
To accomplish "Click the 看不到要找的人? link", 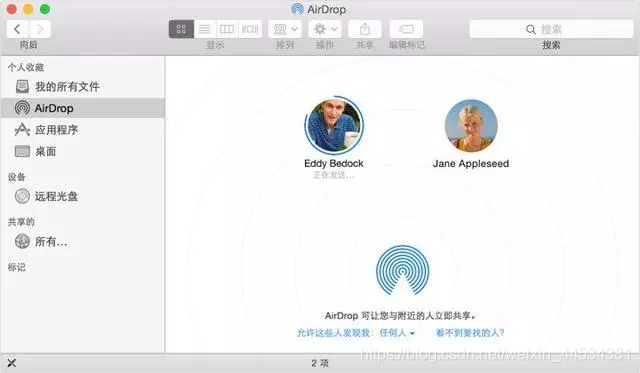I will point(470,333).
